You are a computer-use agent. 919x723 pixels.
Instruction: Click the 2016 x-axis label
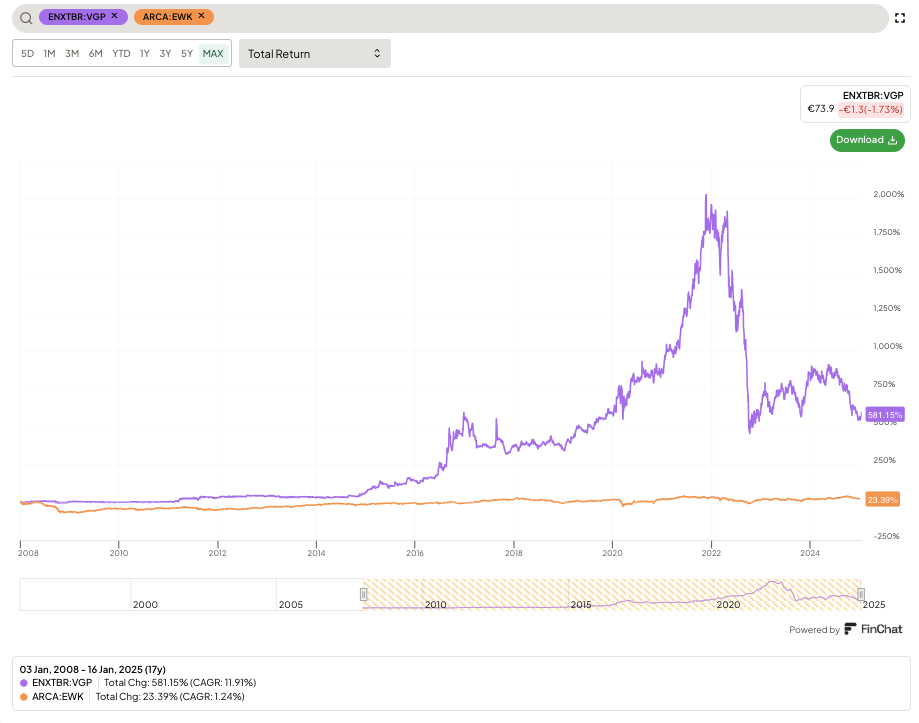pyautogui.click(x=415, y=553)
